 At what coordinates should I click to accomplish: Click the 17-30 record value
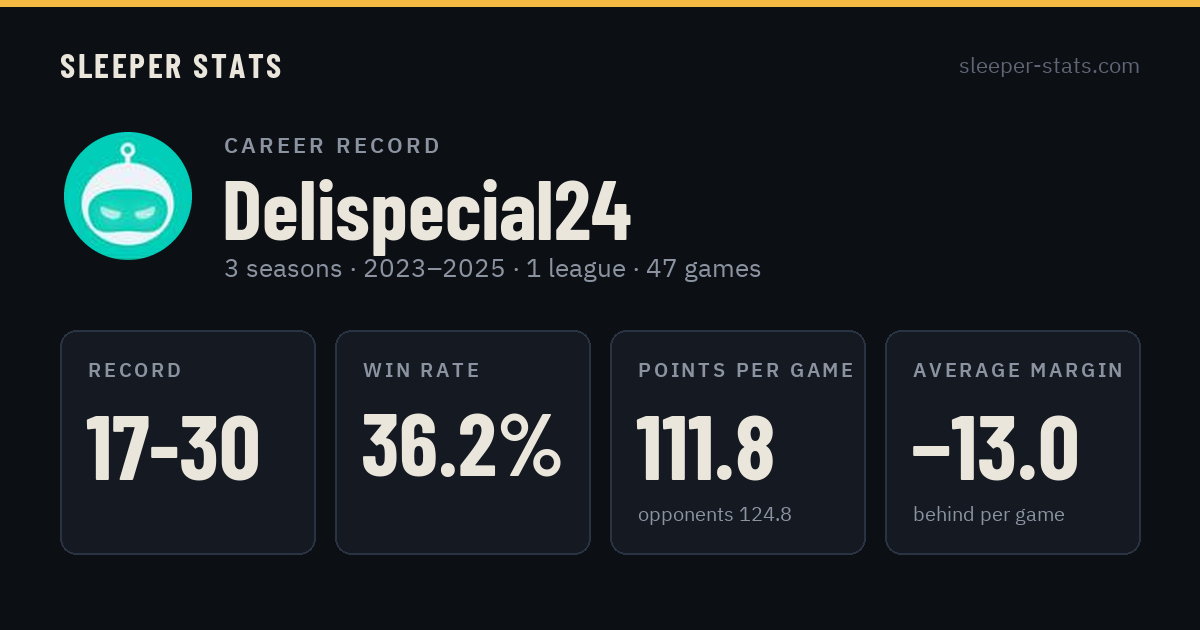tap(174, 448)
